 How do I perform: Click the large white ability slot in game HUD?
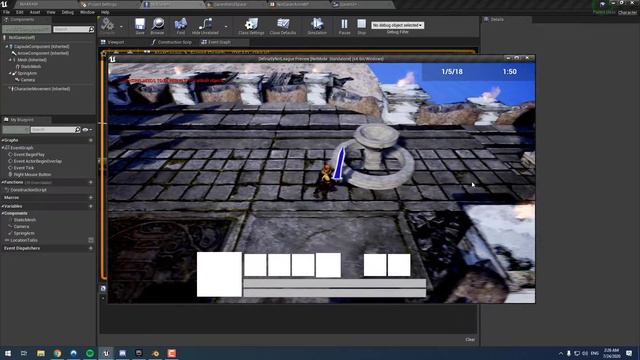pyautogui.click(x=219, y=274)
